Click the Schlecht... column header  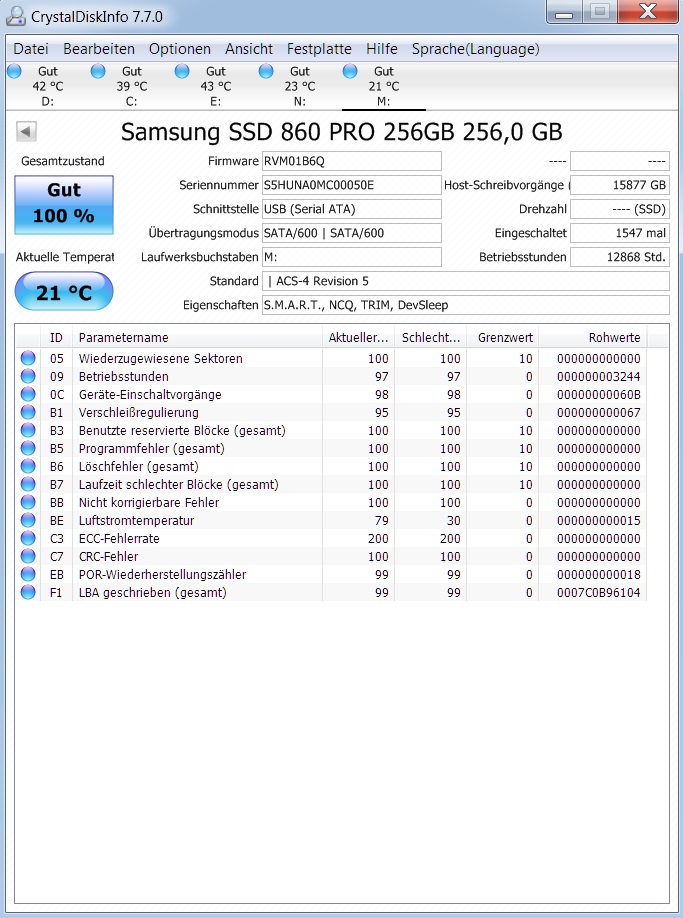[431, 337]
